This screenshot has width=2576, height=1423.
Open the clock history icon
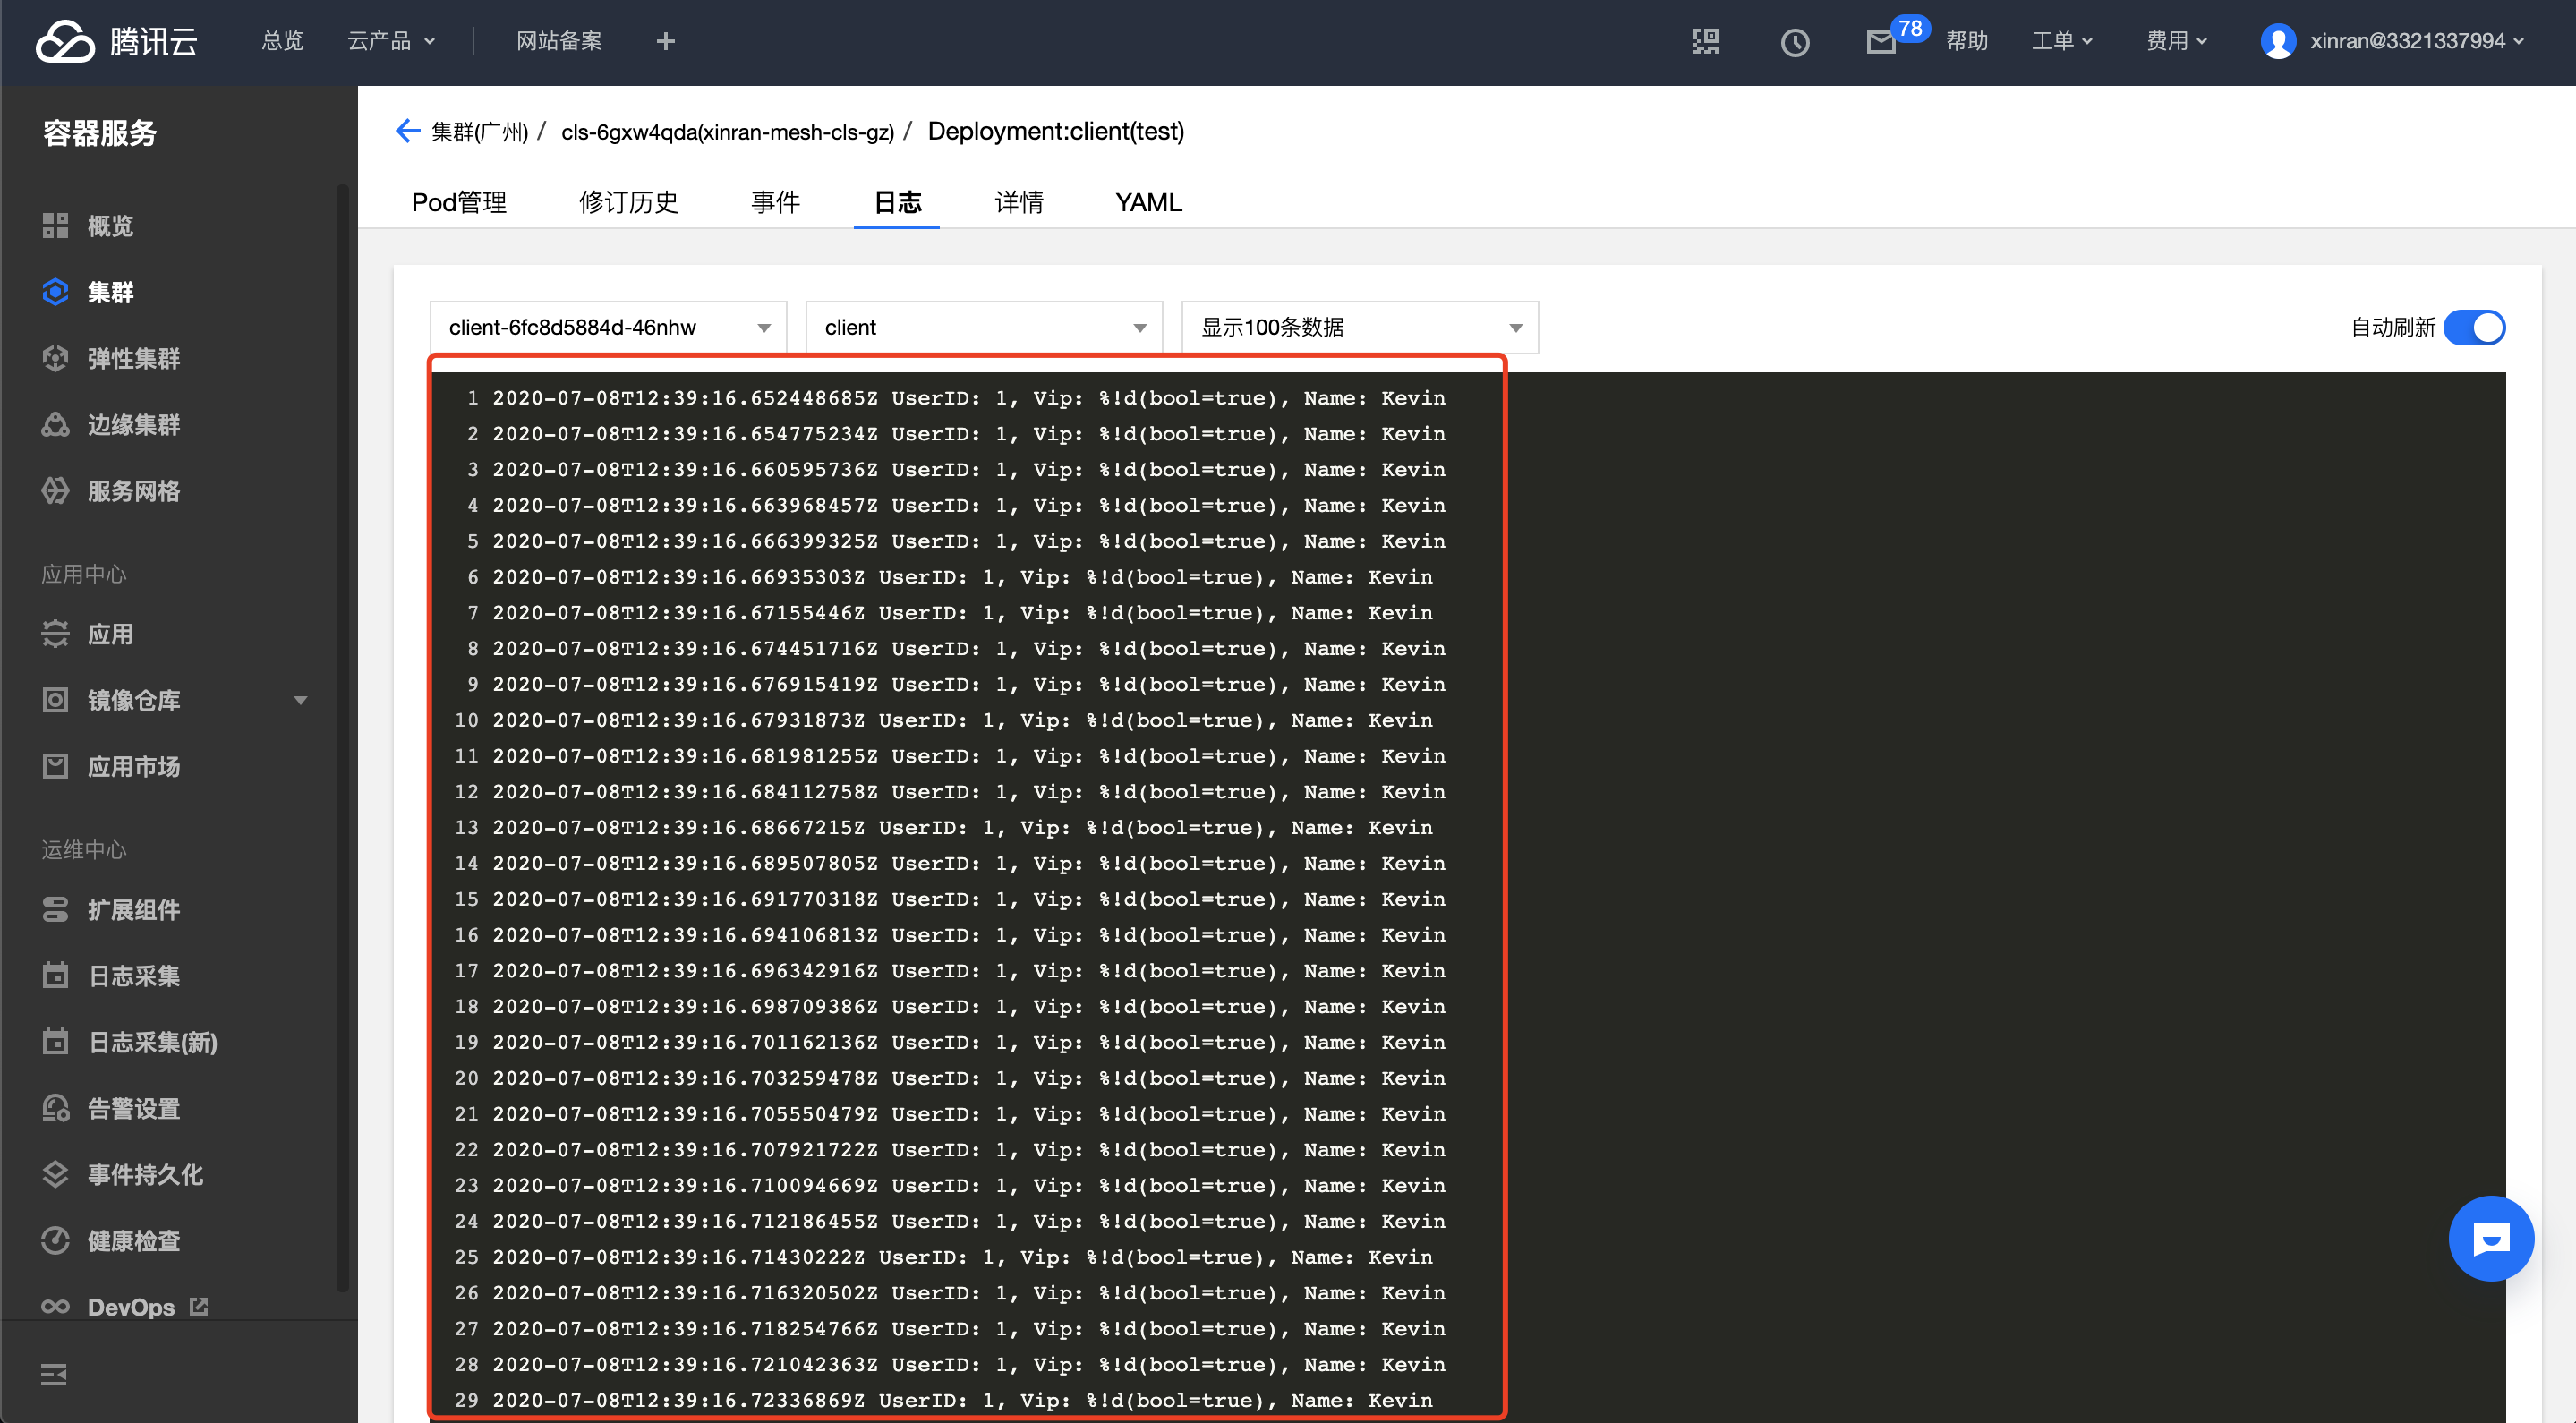tap(1795, 42)
